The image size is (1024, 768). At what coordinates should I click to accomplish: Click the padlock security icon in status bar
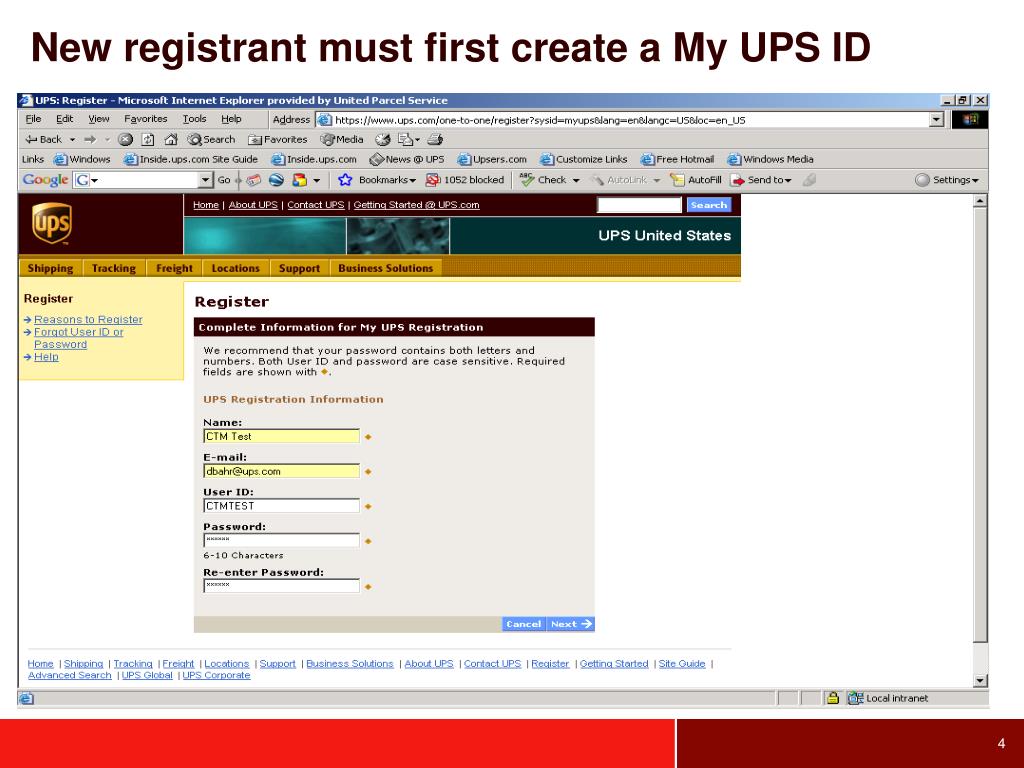pos(833,698)
